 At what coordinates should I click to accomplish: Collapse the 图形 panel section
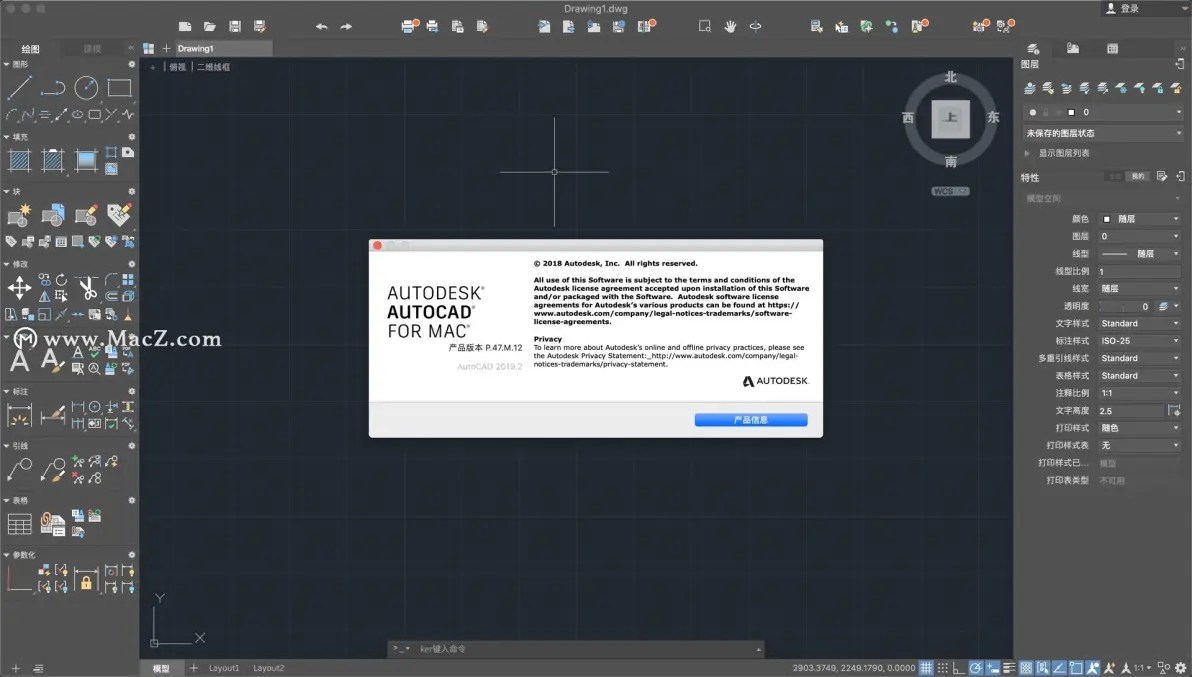tap(7, 65)
